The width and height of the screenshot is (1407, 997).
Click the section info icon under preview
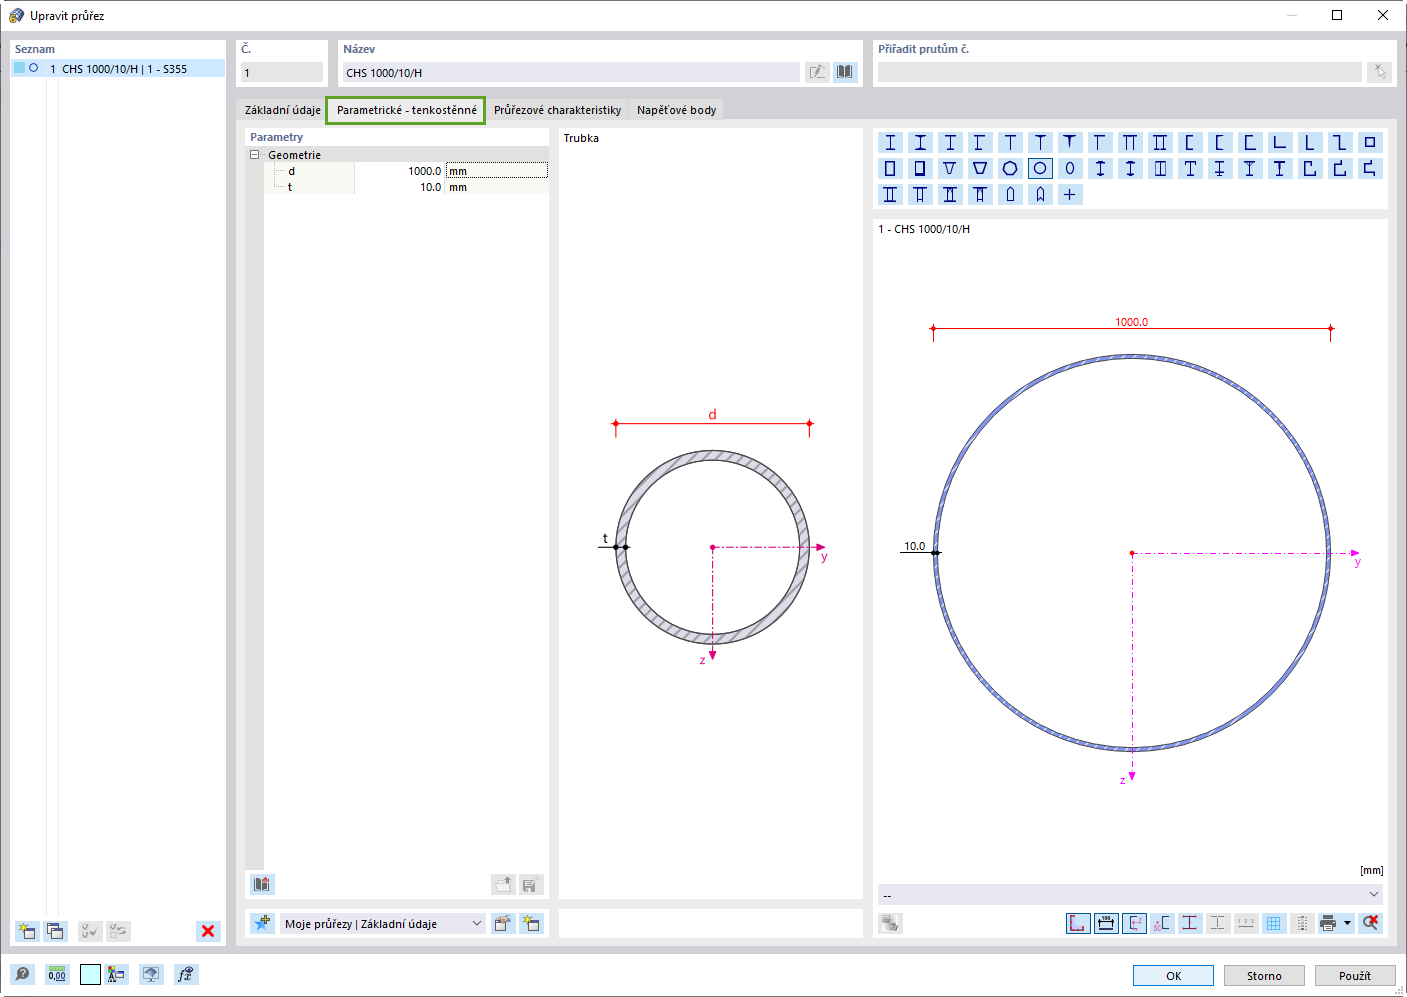[x=890, y=923]
